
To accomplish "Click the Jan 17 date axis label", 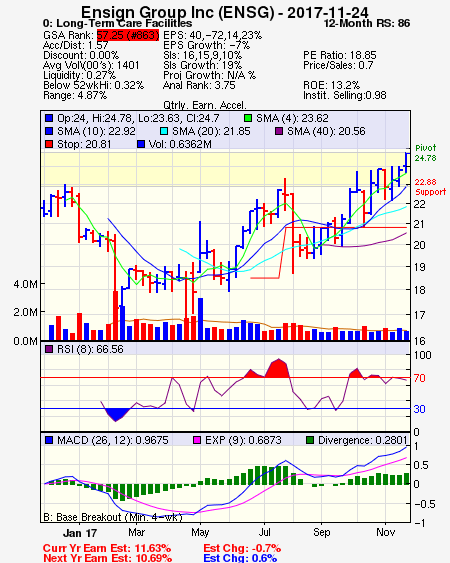I will point(80,533).
